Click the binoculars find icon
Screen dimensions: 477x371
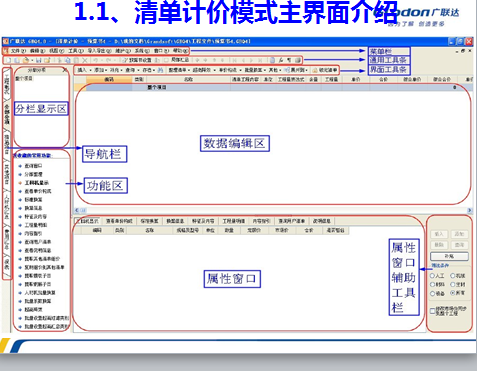pyautogui.click(x=160, y=70)
